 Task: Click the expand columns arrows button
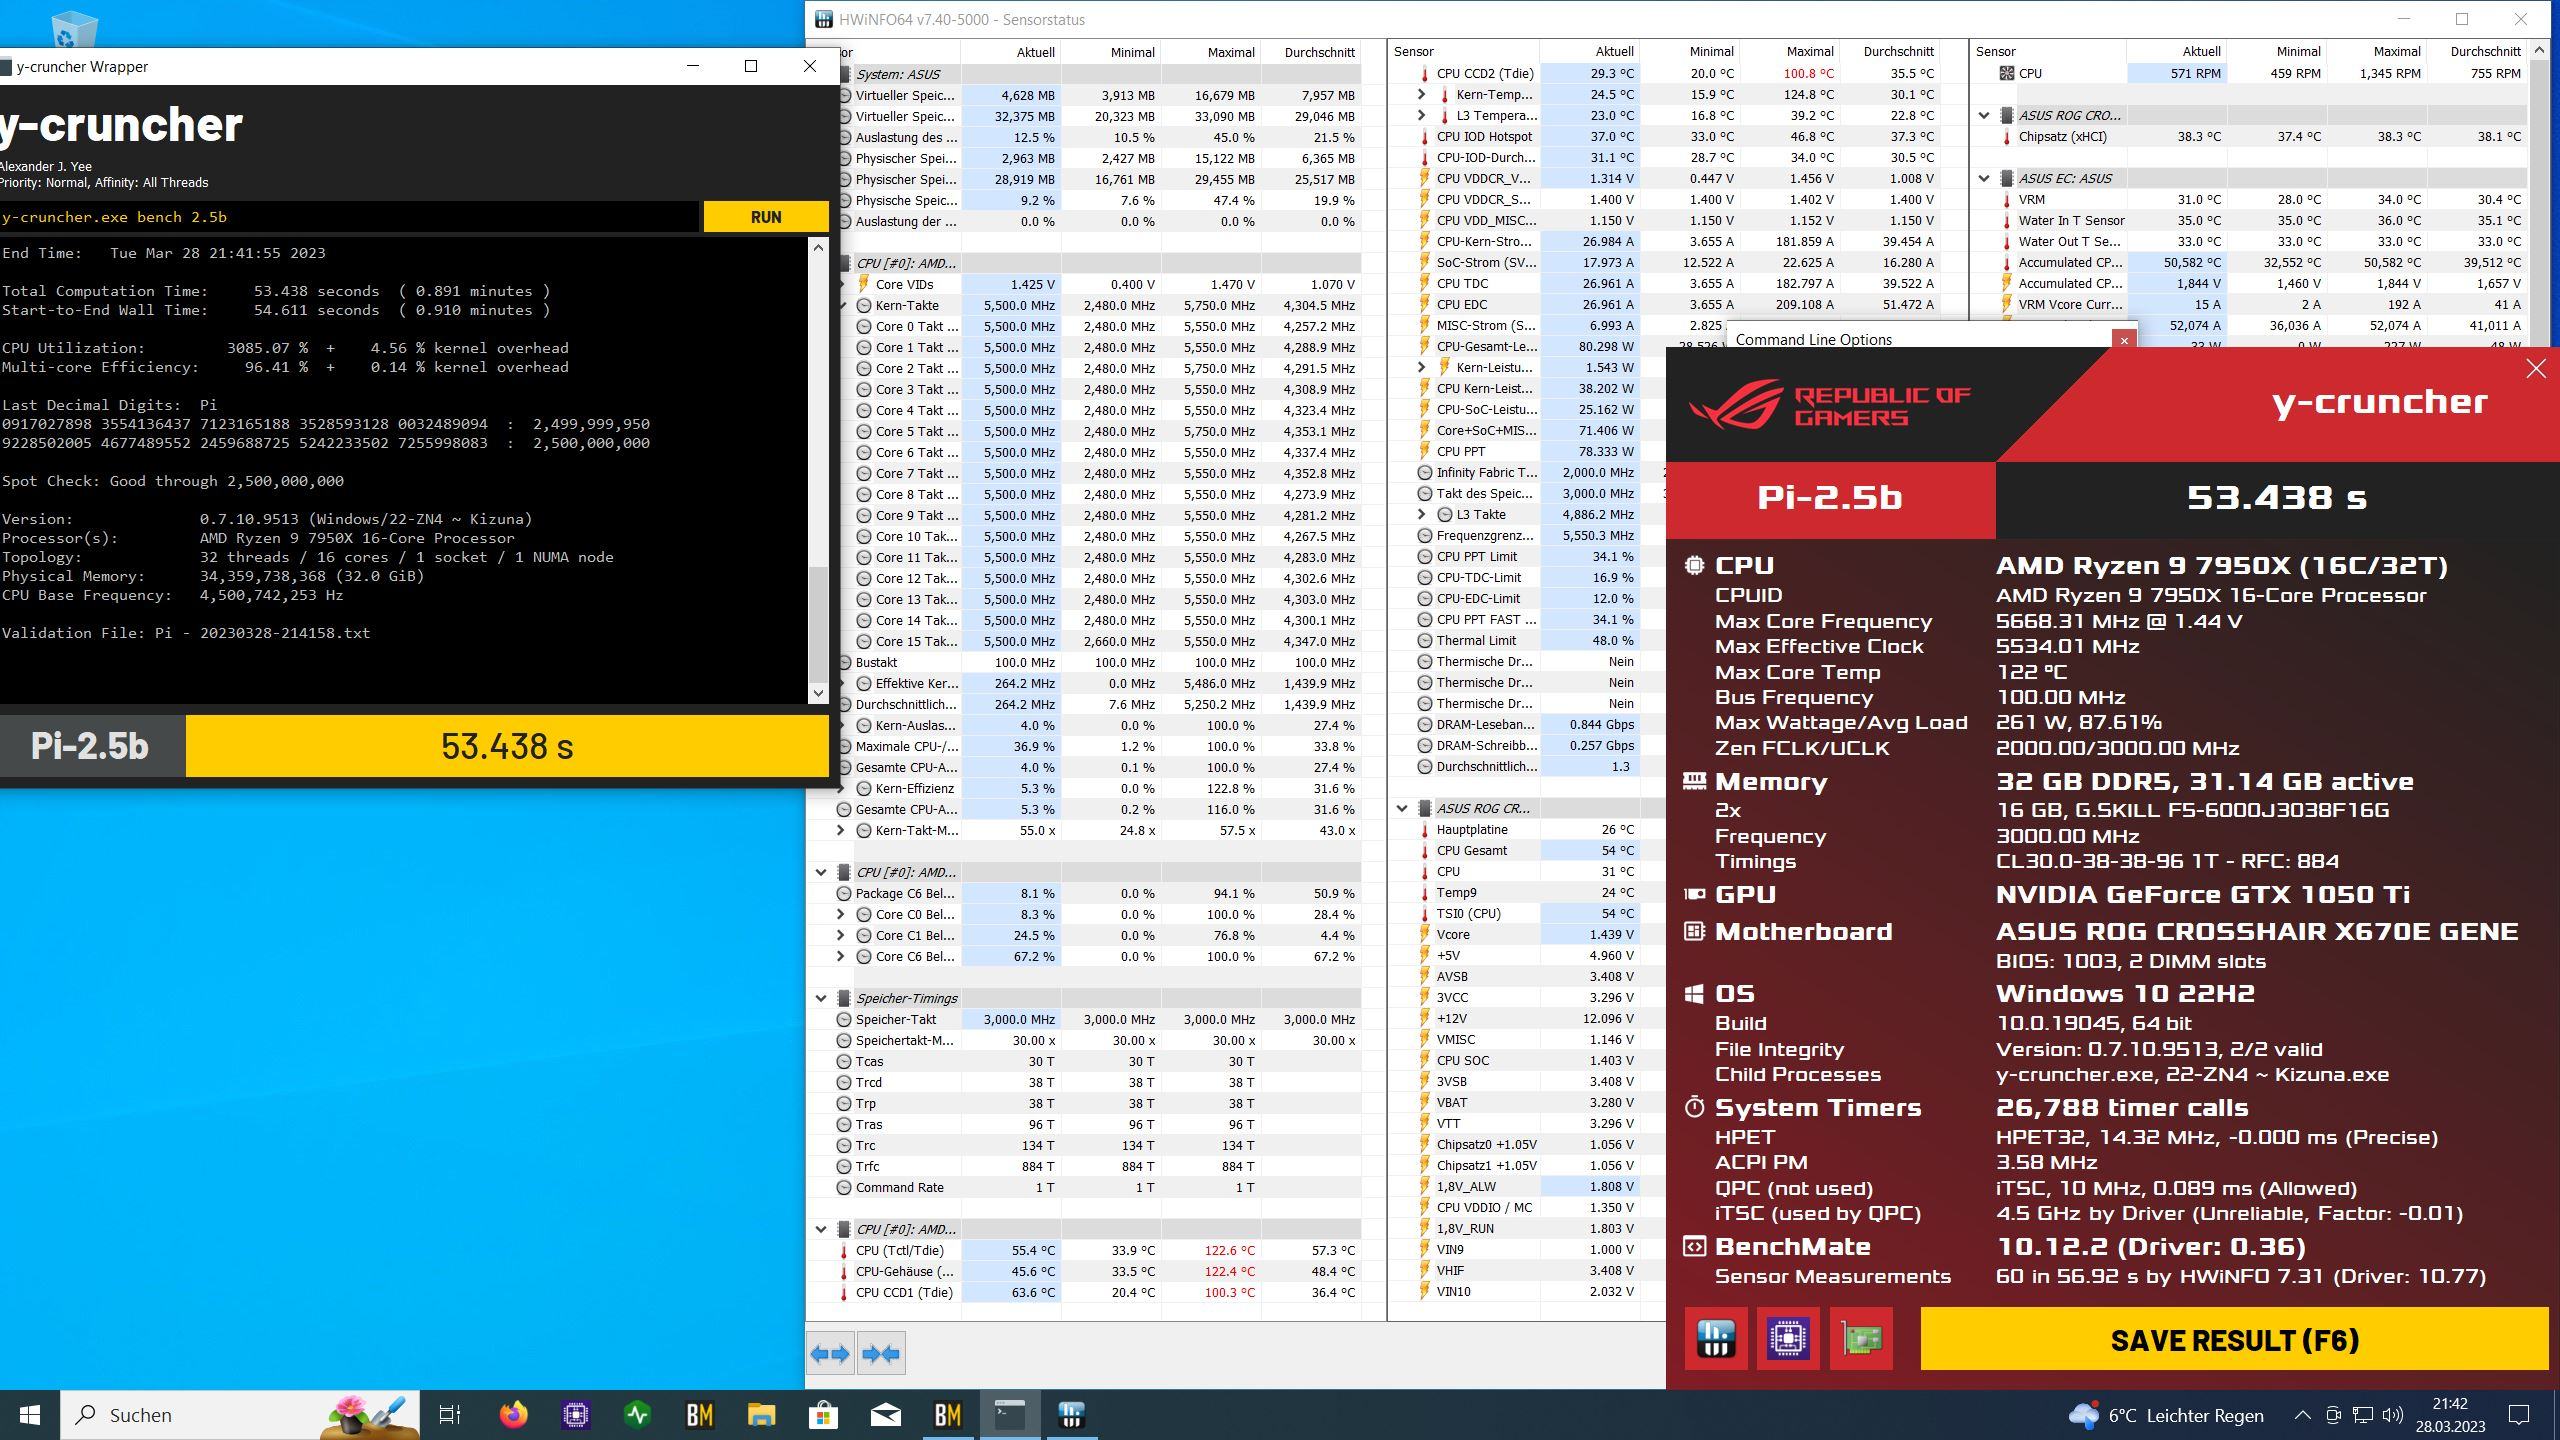coord(830,1354)
